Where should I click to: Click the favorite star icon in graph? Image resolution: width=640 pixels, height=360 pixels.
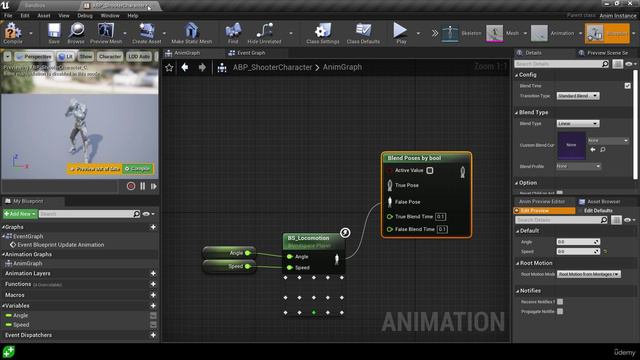click(x=169, y=67)
